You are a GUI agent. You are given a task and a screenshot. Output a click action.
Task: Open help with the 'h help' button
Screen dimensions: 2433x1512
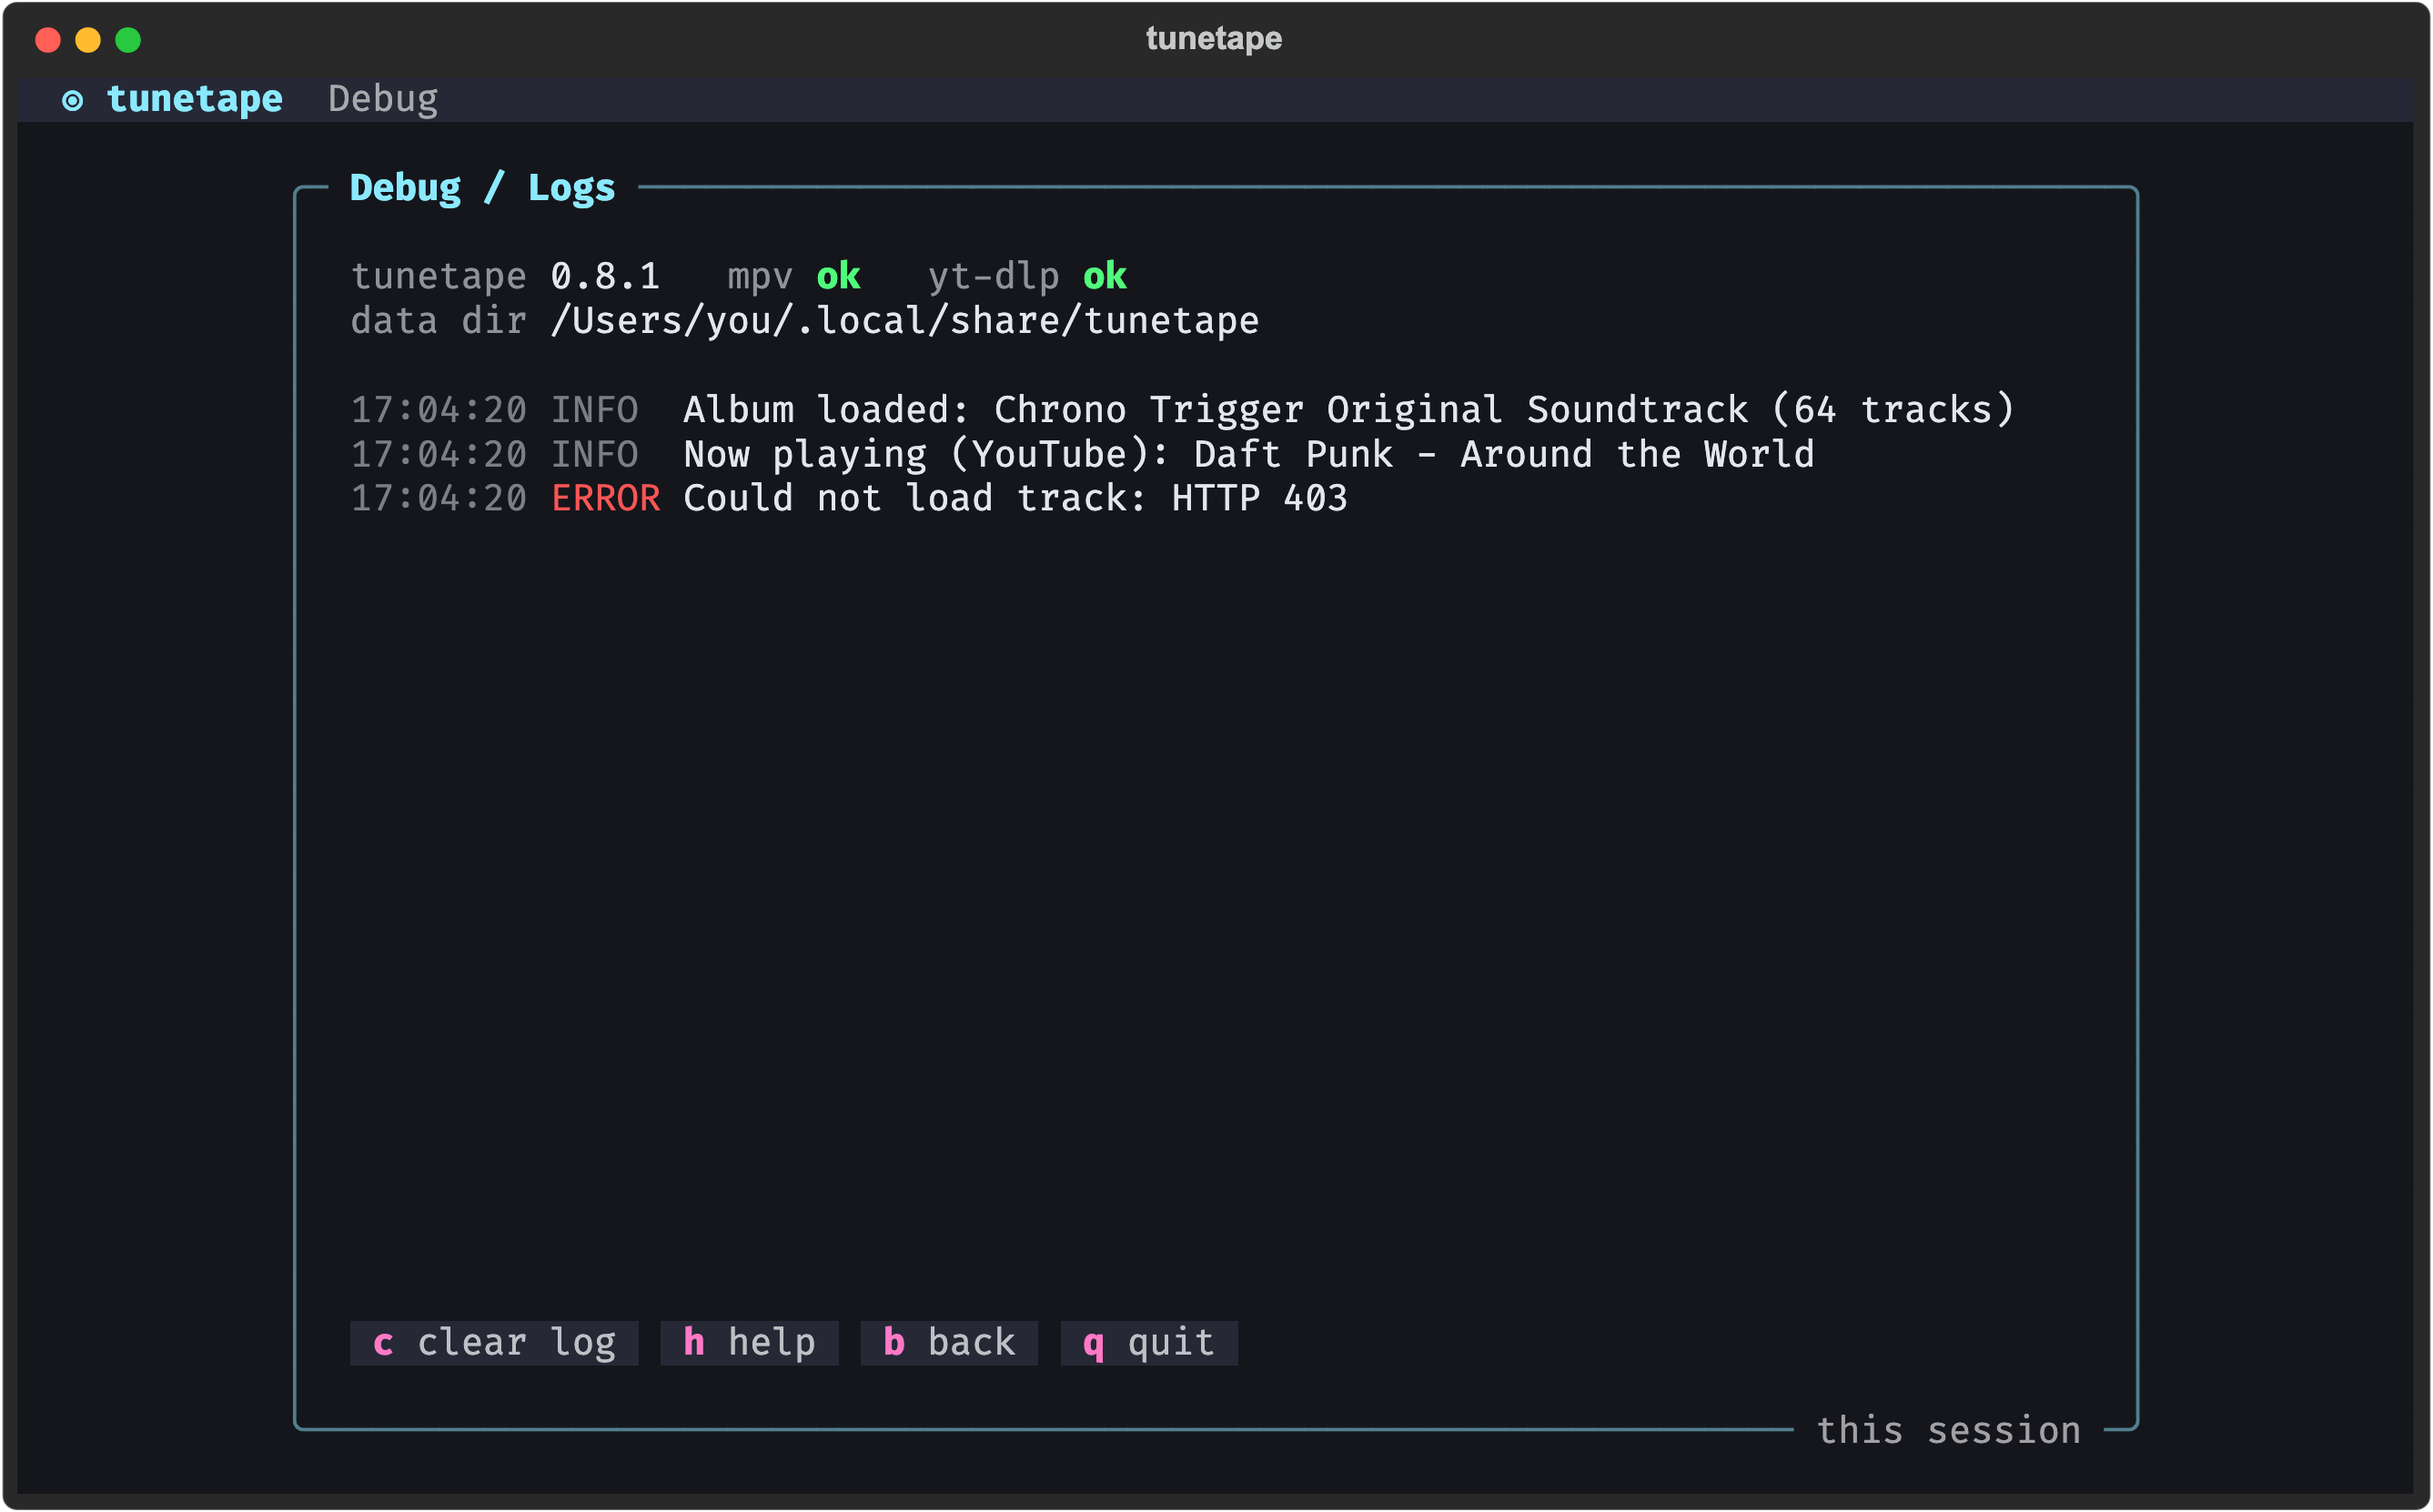(x=749, y=1343)
